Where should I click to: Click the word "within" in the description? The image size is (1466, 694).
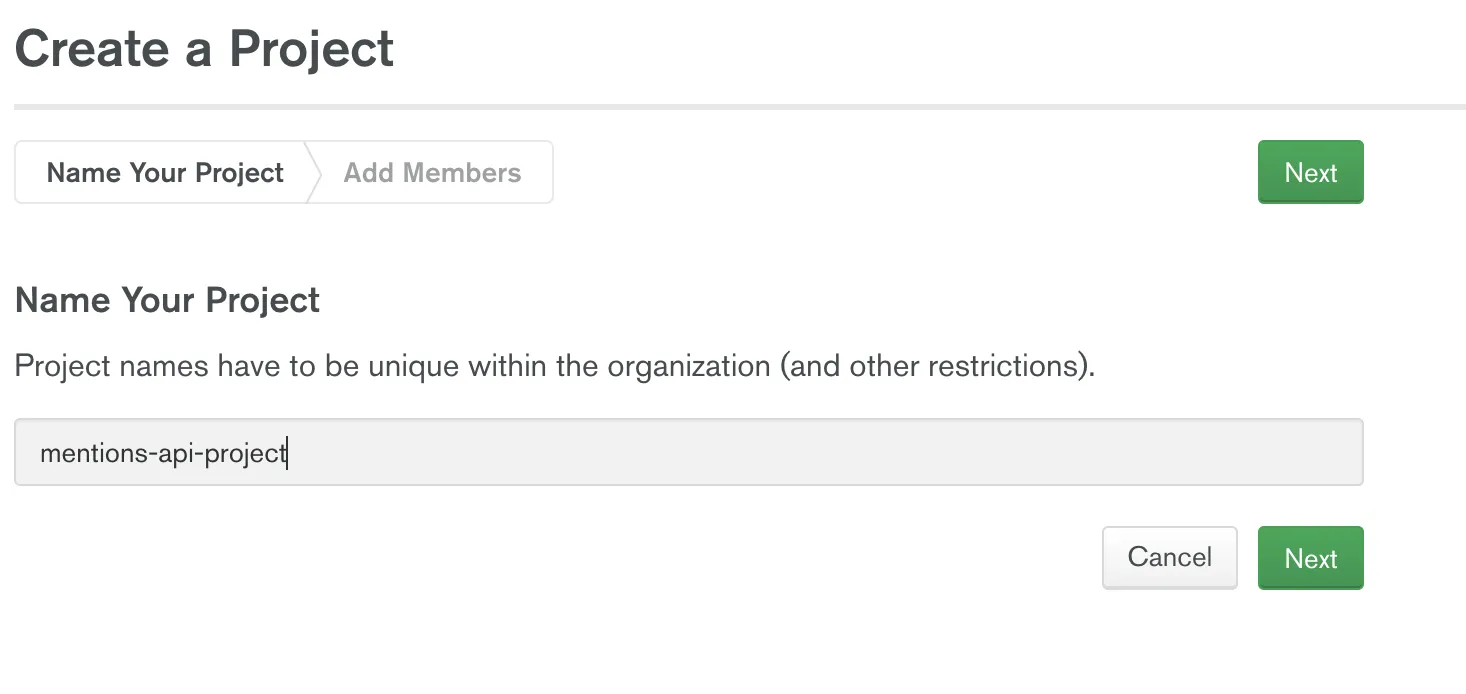[x=502, y=366]
